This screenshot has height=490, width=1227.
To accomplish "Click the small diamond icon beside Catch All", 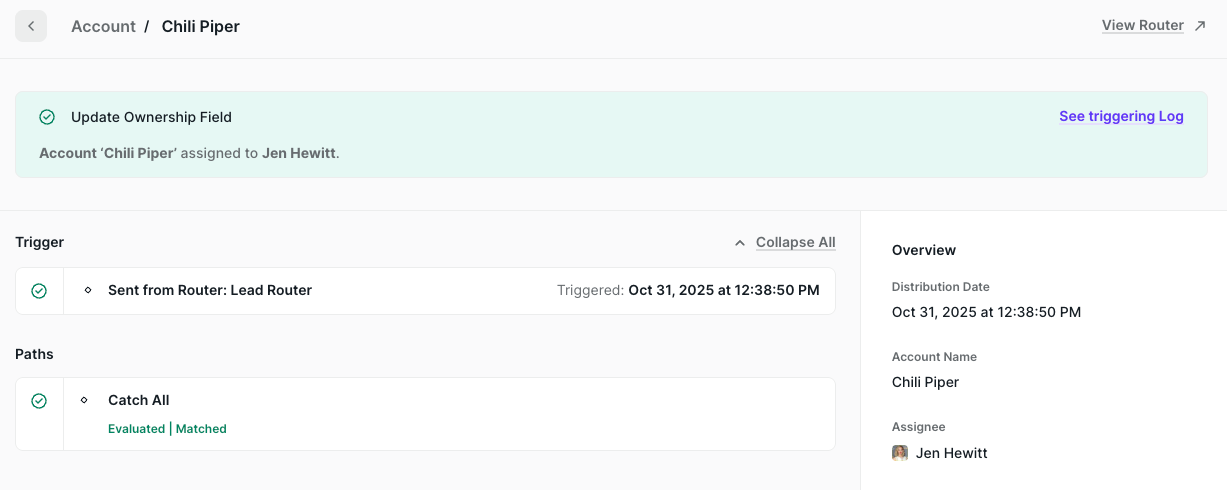I will click(84, 400).
